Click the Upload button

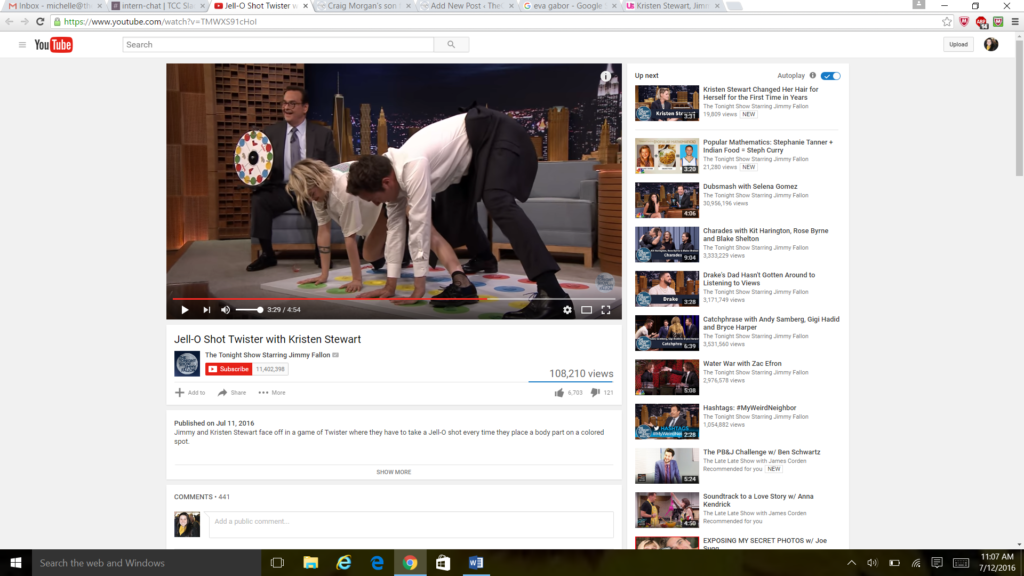(958, 44)
